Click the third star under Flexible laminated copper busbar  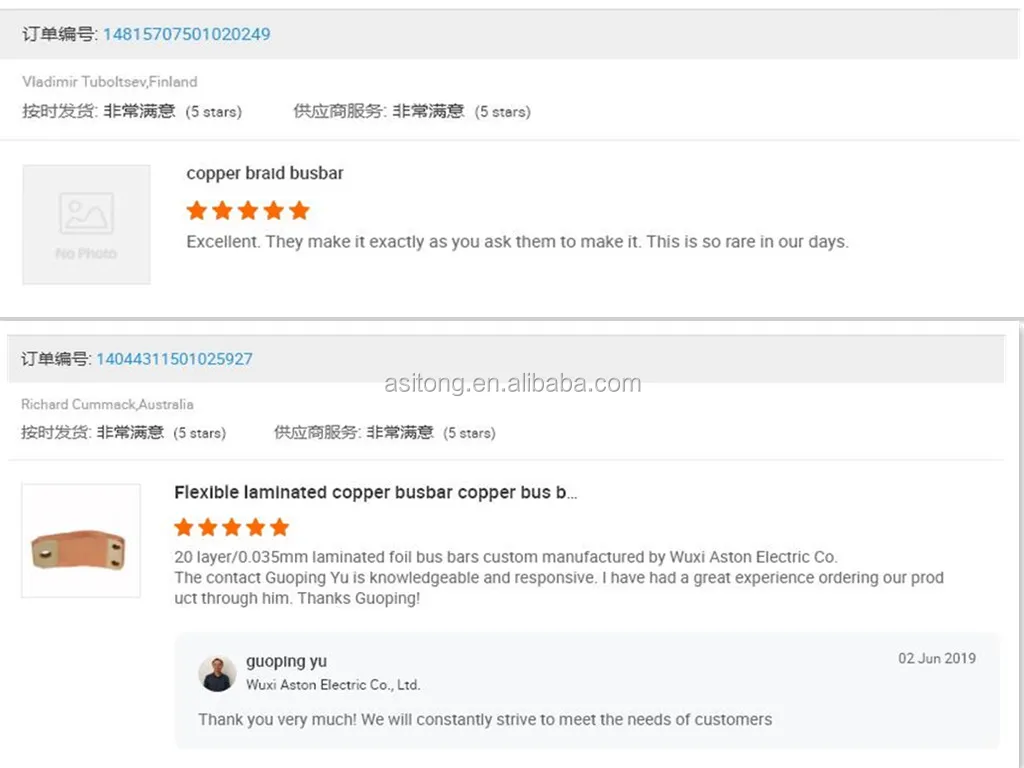pyautogui.click(x=231, y=527)
